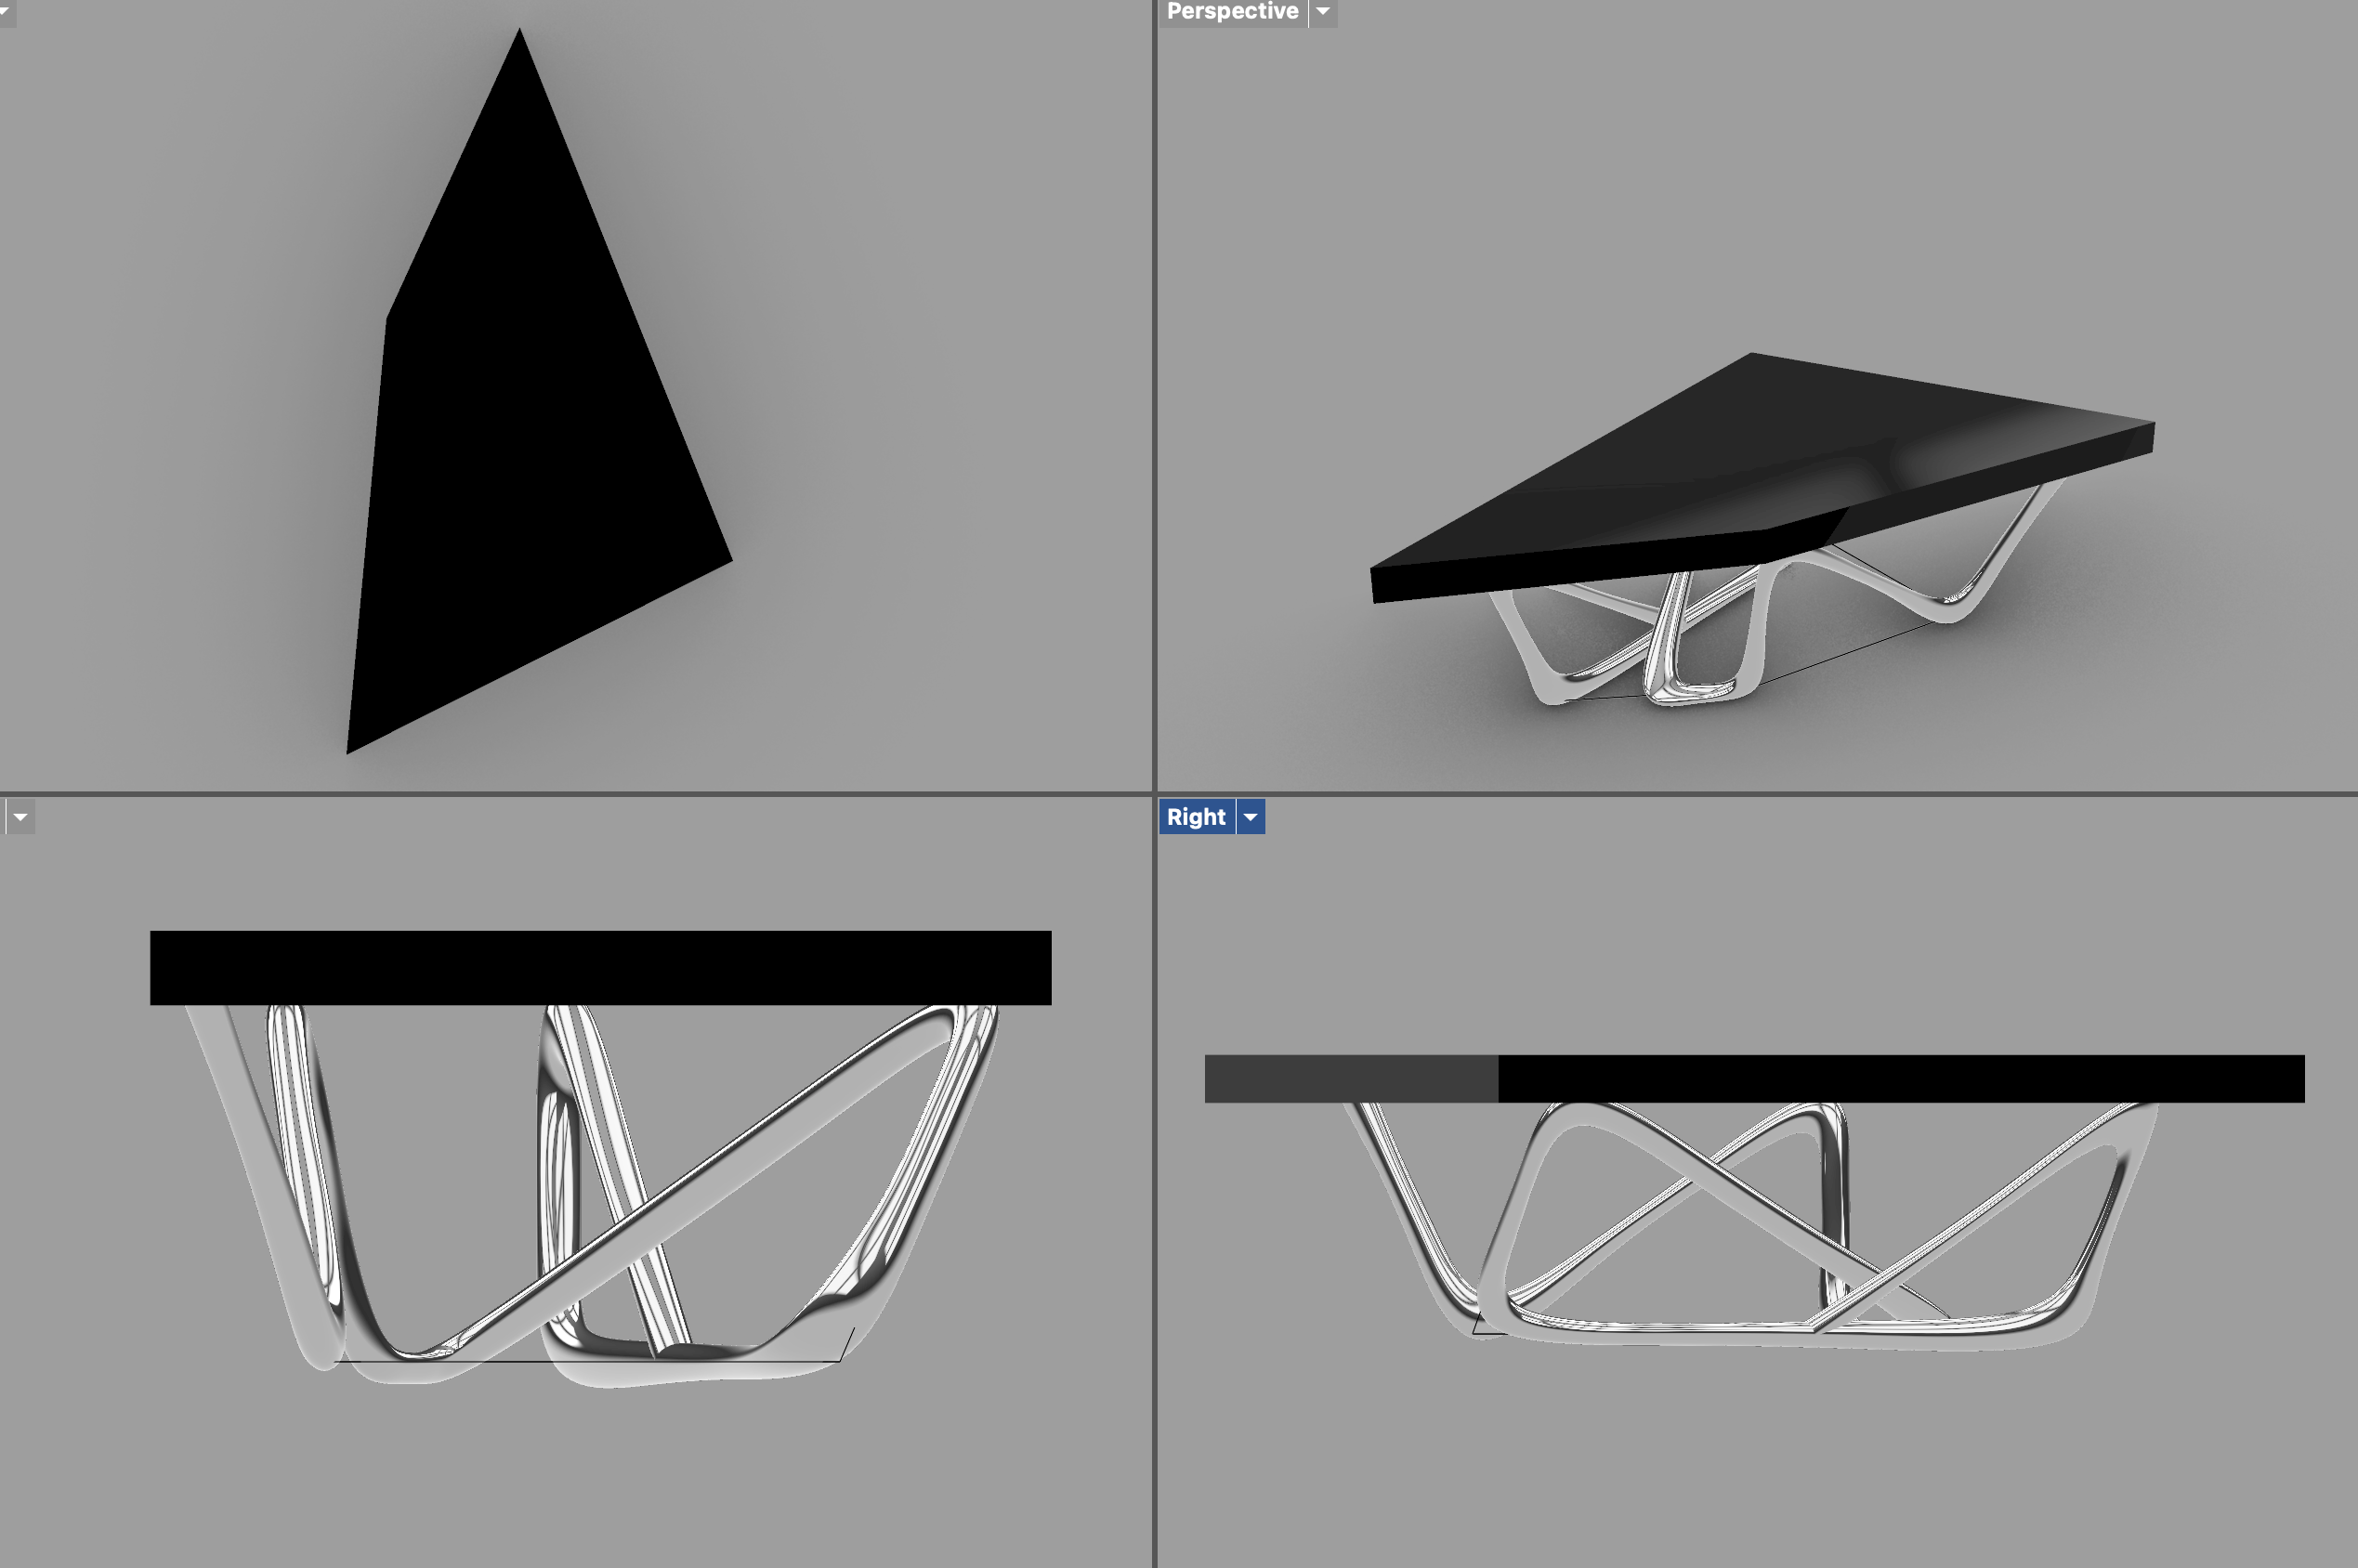Click the black tabletop section in Right viewport
Screen dimensions: 2358x1568
pos(1900,1079)
